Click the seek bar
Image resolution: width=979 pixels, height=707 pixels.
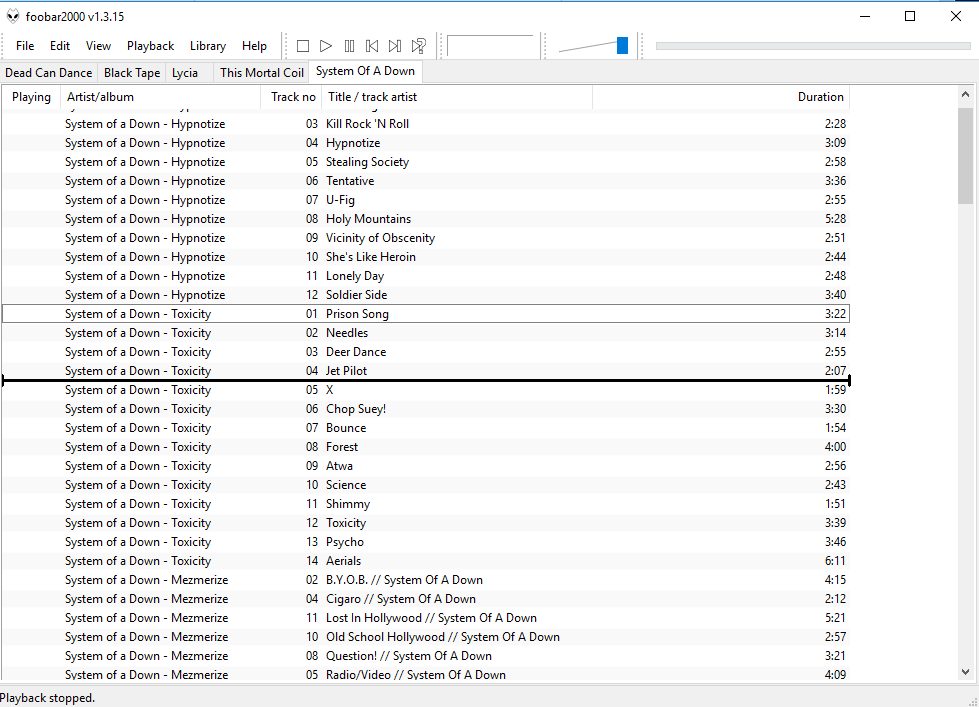click(x=813, y=46)
